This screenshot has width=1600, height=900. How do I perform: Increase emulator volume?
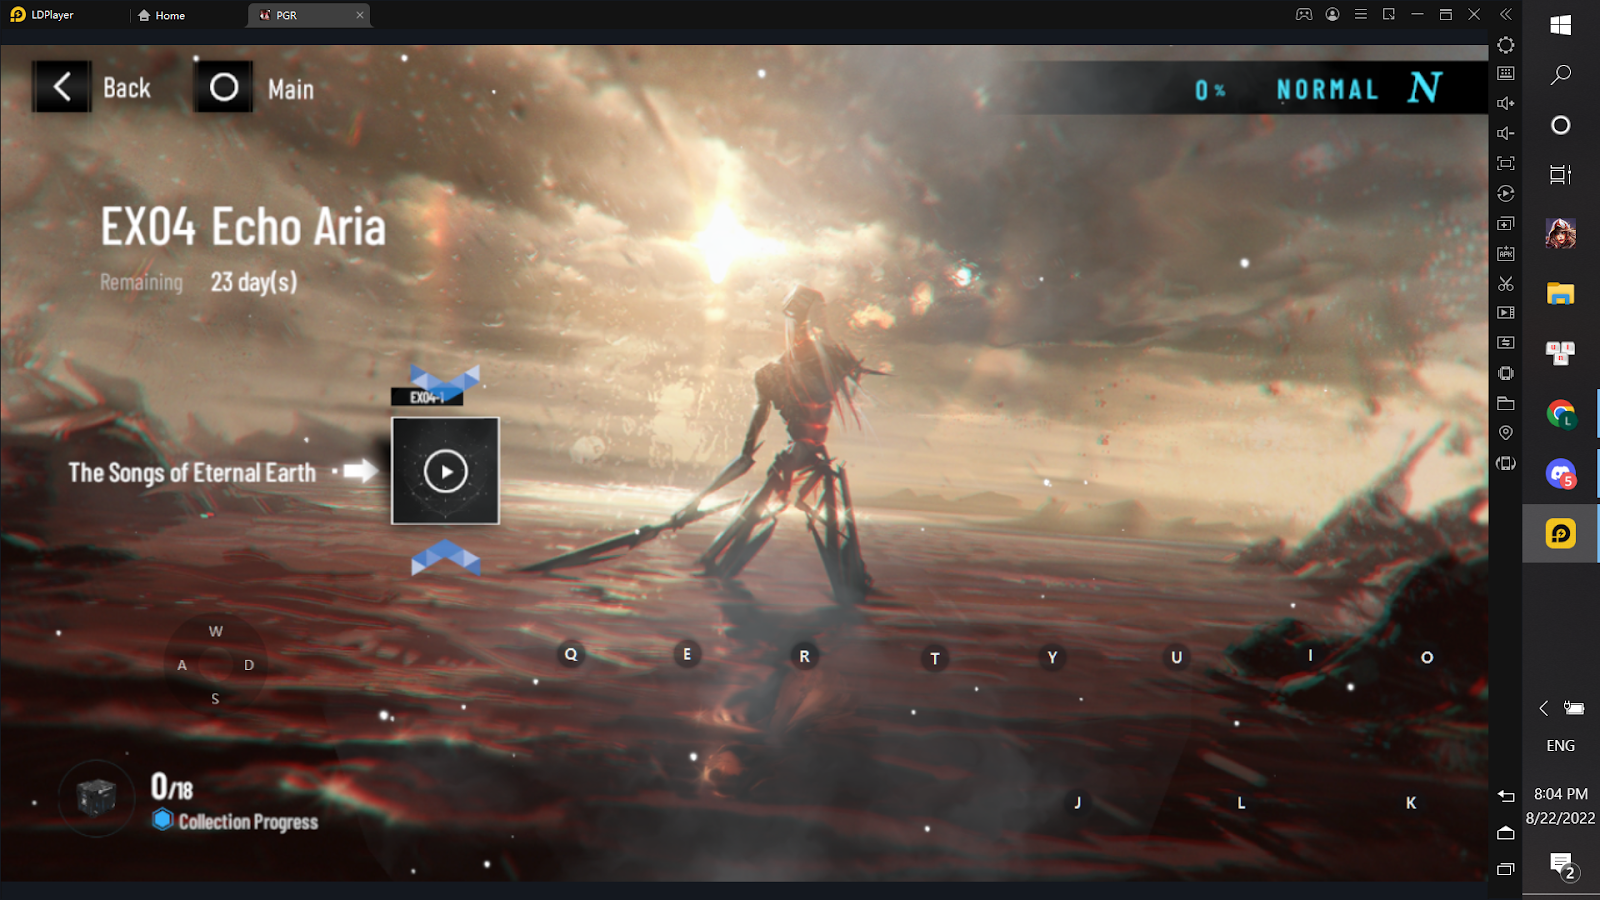[x=1506, y=103]
